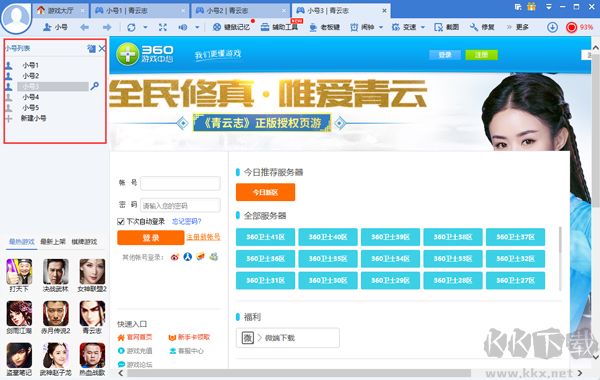The height and width of the screenshot is (380, 600).
Task: Choose server 360卫士41区
Action: tap(266, 237)
